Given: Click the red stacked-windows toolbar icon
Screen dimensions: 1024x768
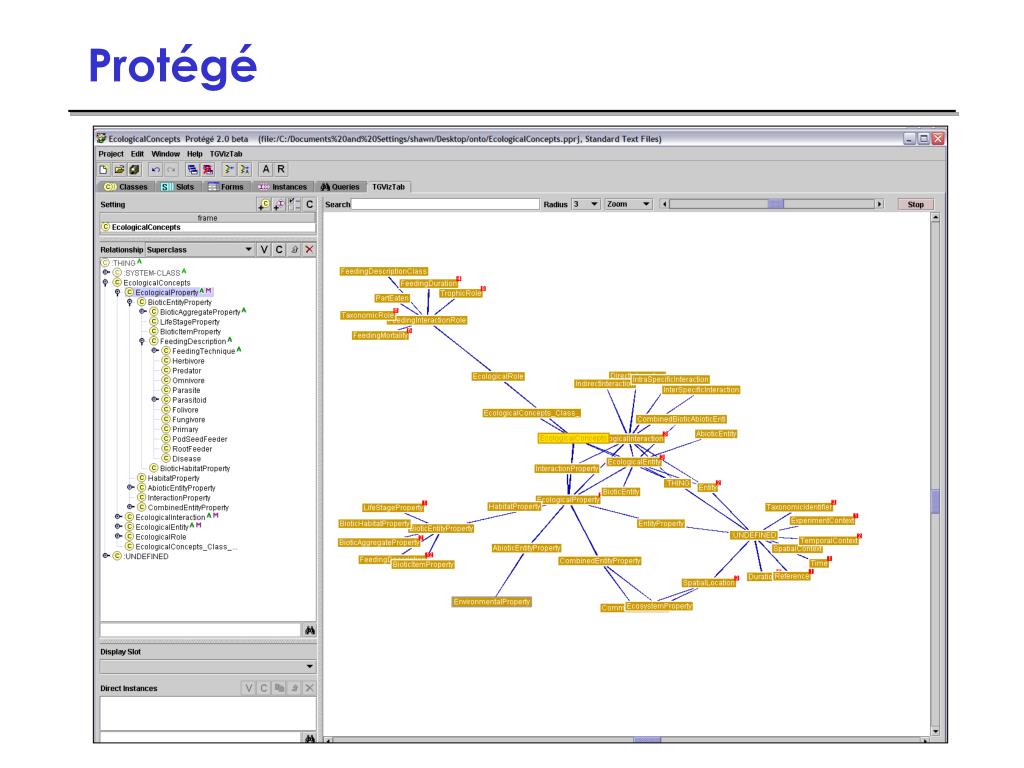Looking at the screenshot, I should pos(208,170).
